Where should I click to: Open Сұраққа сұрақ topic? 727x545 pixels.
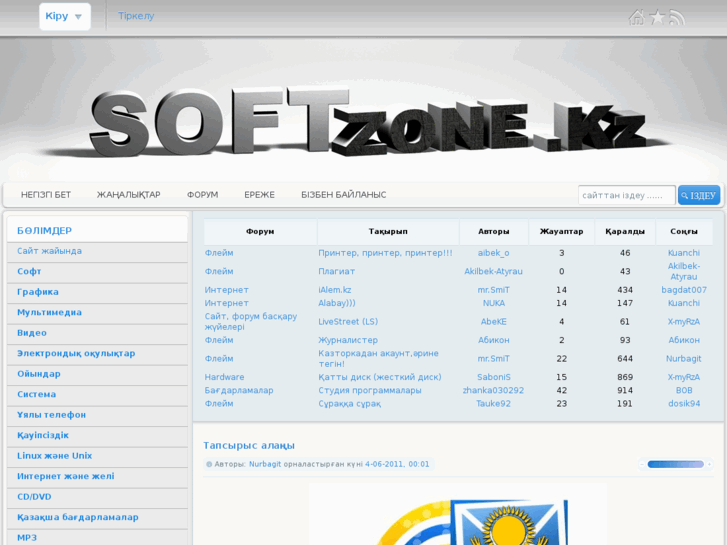pos(349,404)
